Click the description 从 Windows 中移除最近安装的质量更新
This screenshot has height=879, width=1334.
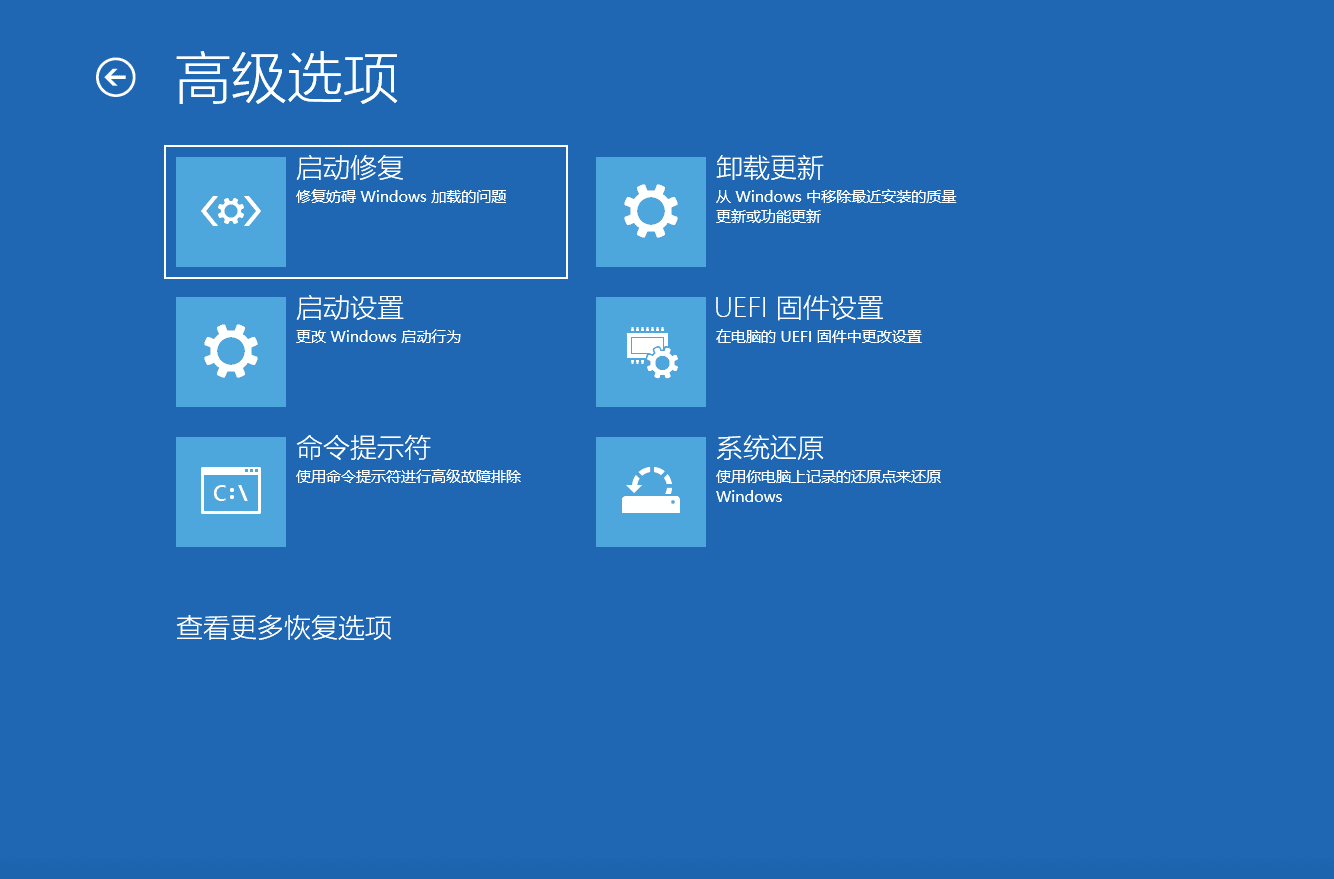point(836,198)
